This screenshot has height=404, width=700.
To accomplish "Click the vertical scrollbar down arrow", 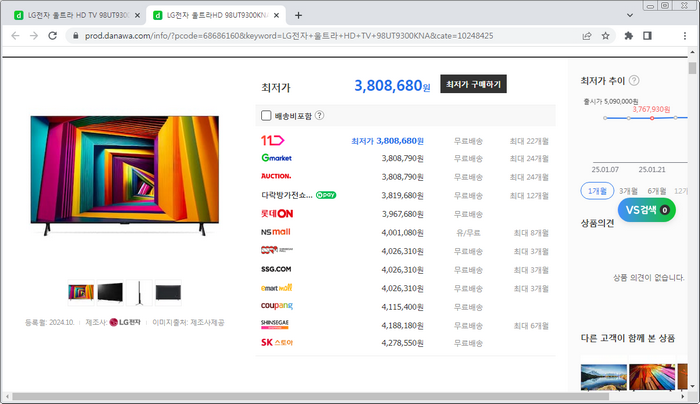I will coord(692,387).
